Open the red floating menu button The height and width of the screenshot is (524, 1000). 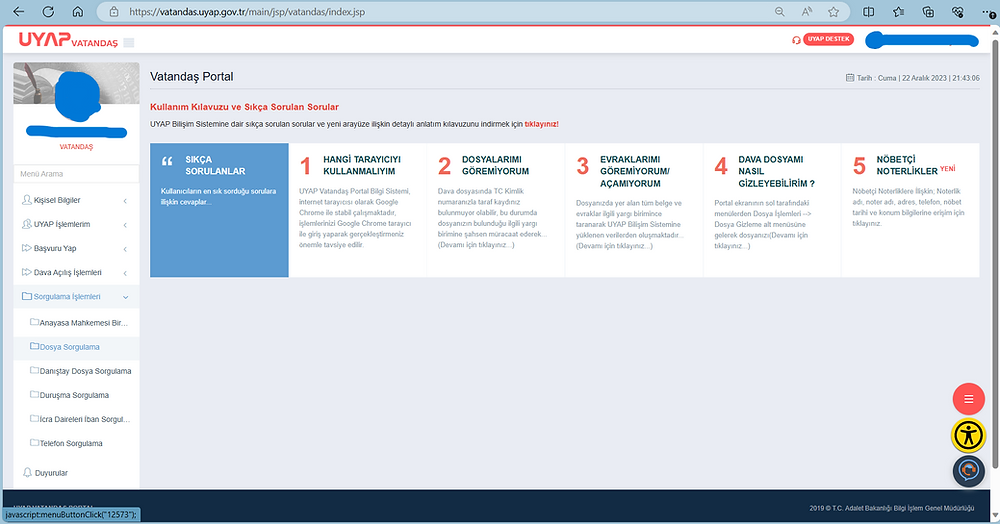[x=968, y=399]
